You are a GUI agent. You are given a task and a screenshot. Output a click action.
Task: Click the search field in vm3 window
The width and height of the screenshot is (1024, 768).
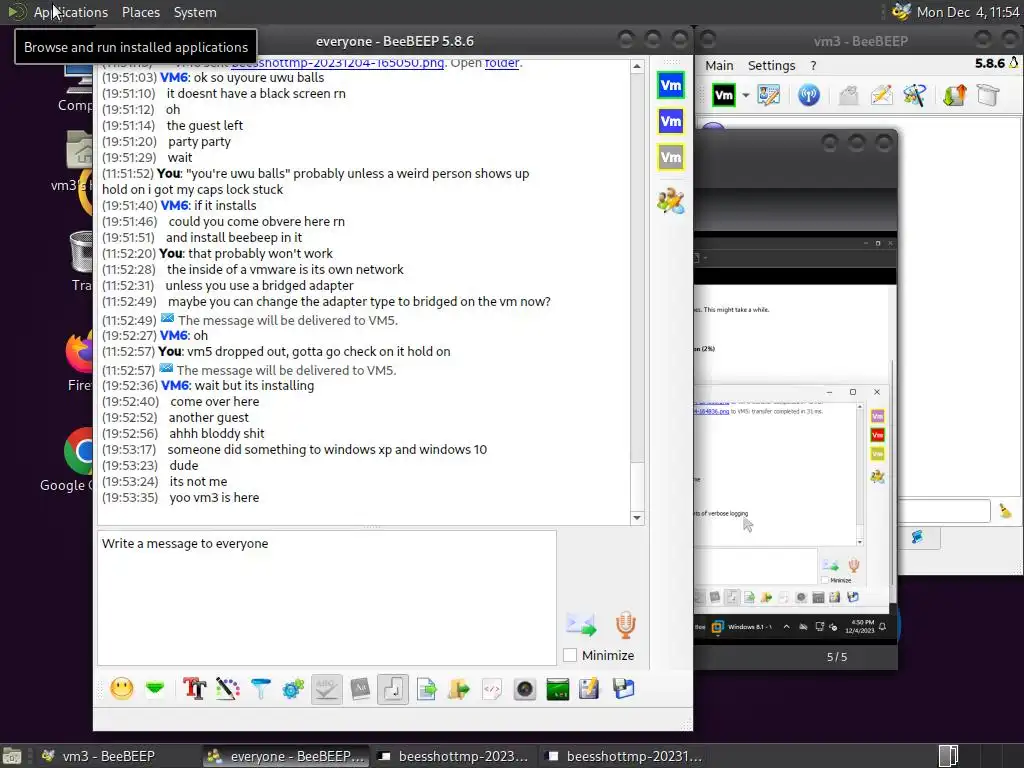coord(944,511)
